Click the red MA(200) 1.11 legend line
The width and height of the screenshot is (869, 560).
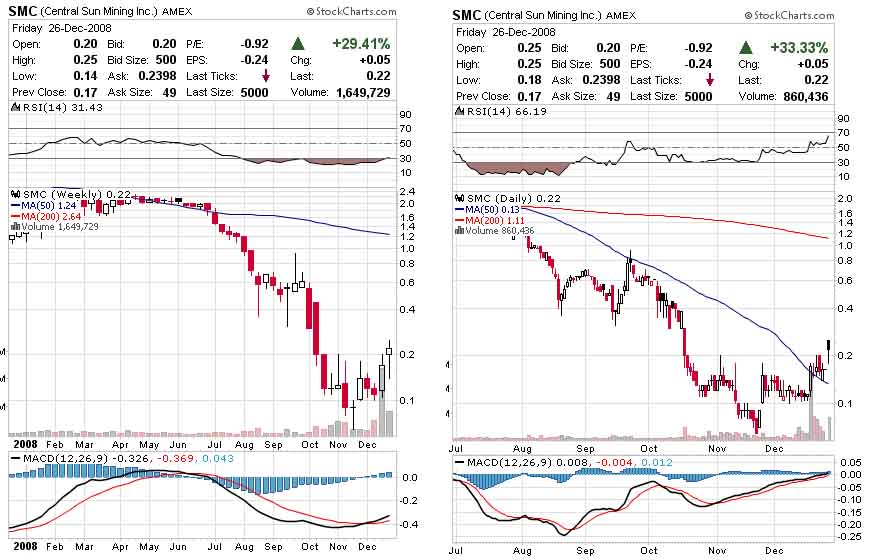[459, 220]
